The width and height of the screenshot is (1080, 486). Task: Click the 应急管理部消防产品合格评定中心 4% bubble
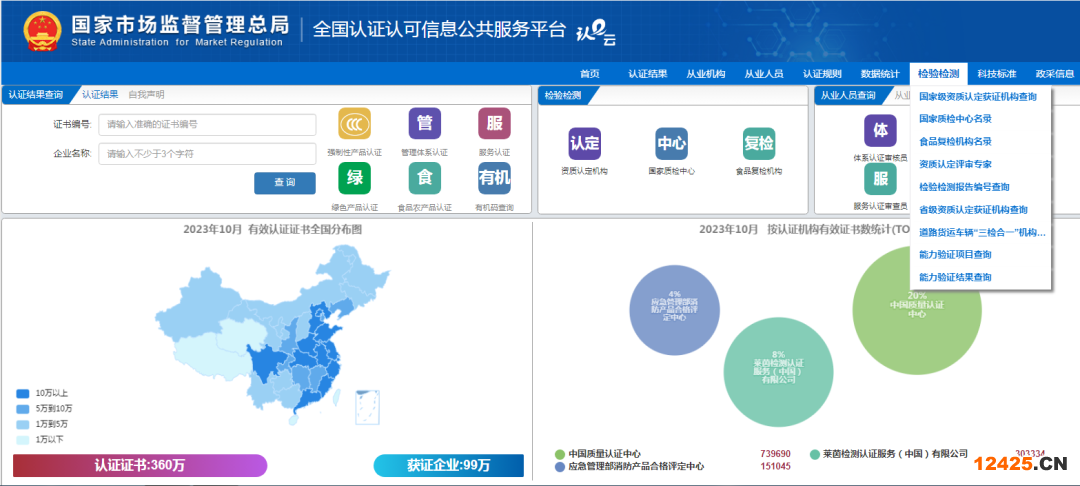point(675,309)
